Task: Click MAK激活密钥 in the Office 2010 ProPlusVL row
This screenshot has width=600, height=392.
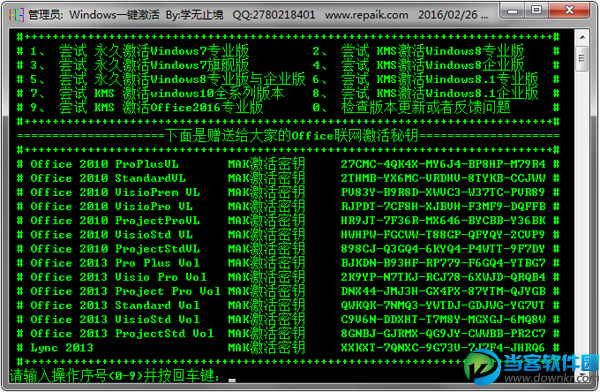Action: (267, 165)
